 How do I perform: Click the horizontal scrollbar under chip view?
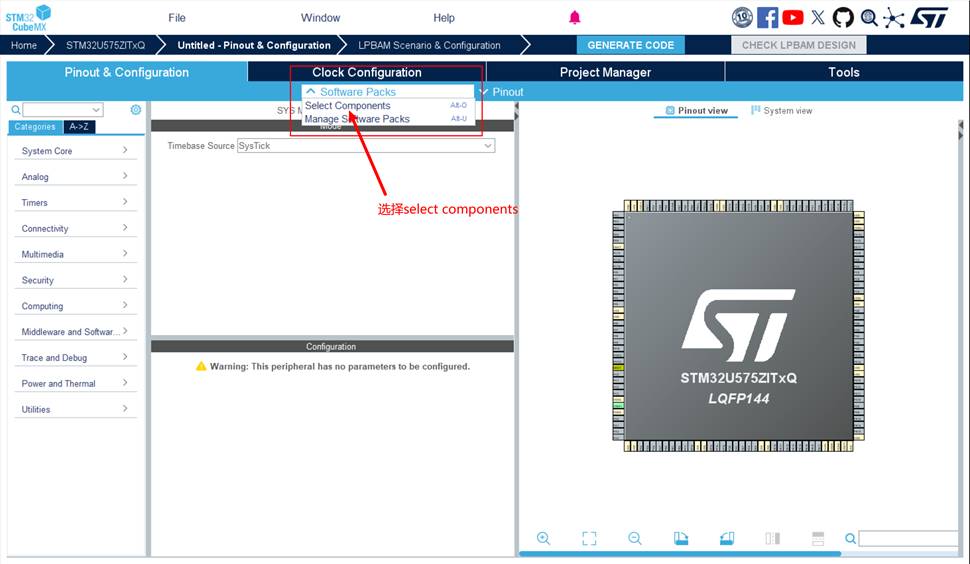click(680, 553)
